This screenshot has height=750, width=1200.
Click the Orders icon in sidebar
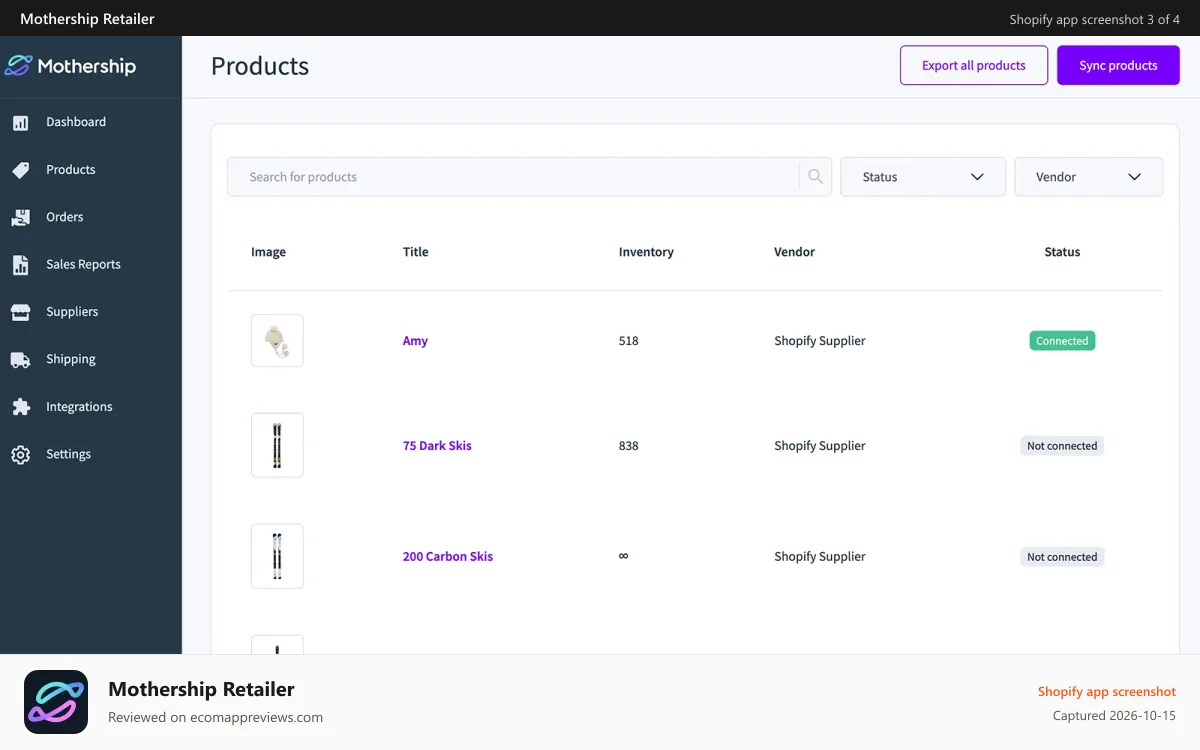pos(20,218)
